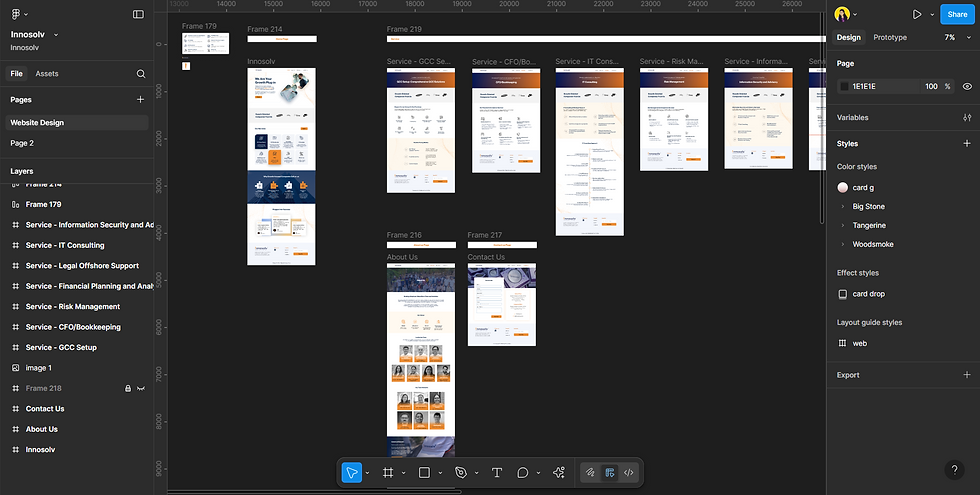The image size is (980, 495).
Task: Switch to the File tab
Action: point(16,74)
